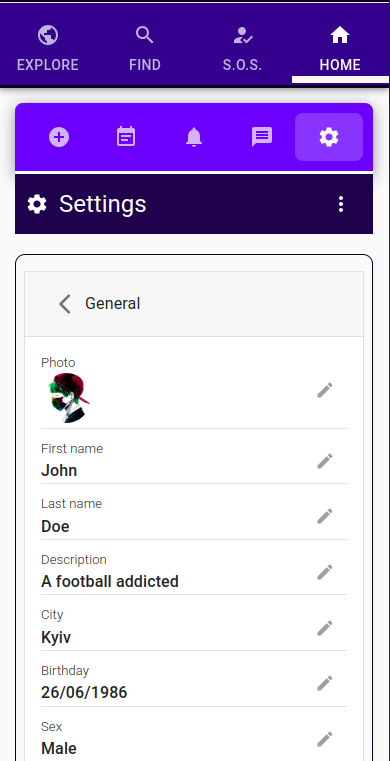Select the settings gear toolbar icon
390x761 pixels.
(x=329, y=137)
